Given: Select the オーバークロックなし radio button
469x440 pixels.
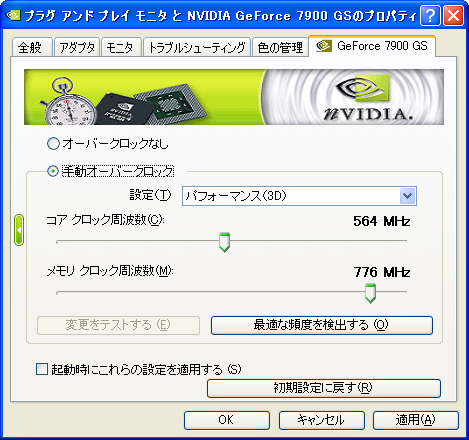Looking at the screenshot, I should click(x=53, y=144).
